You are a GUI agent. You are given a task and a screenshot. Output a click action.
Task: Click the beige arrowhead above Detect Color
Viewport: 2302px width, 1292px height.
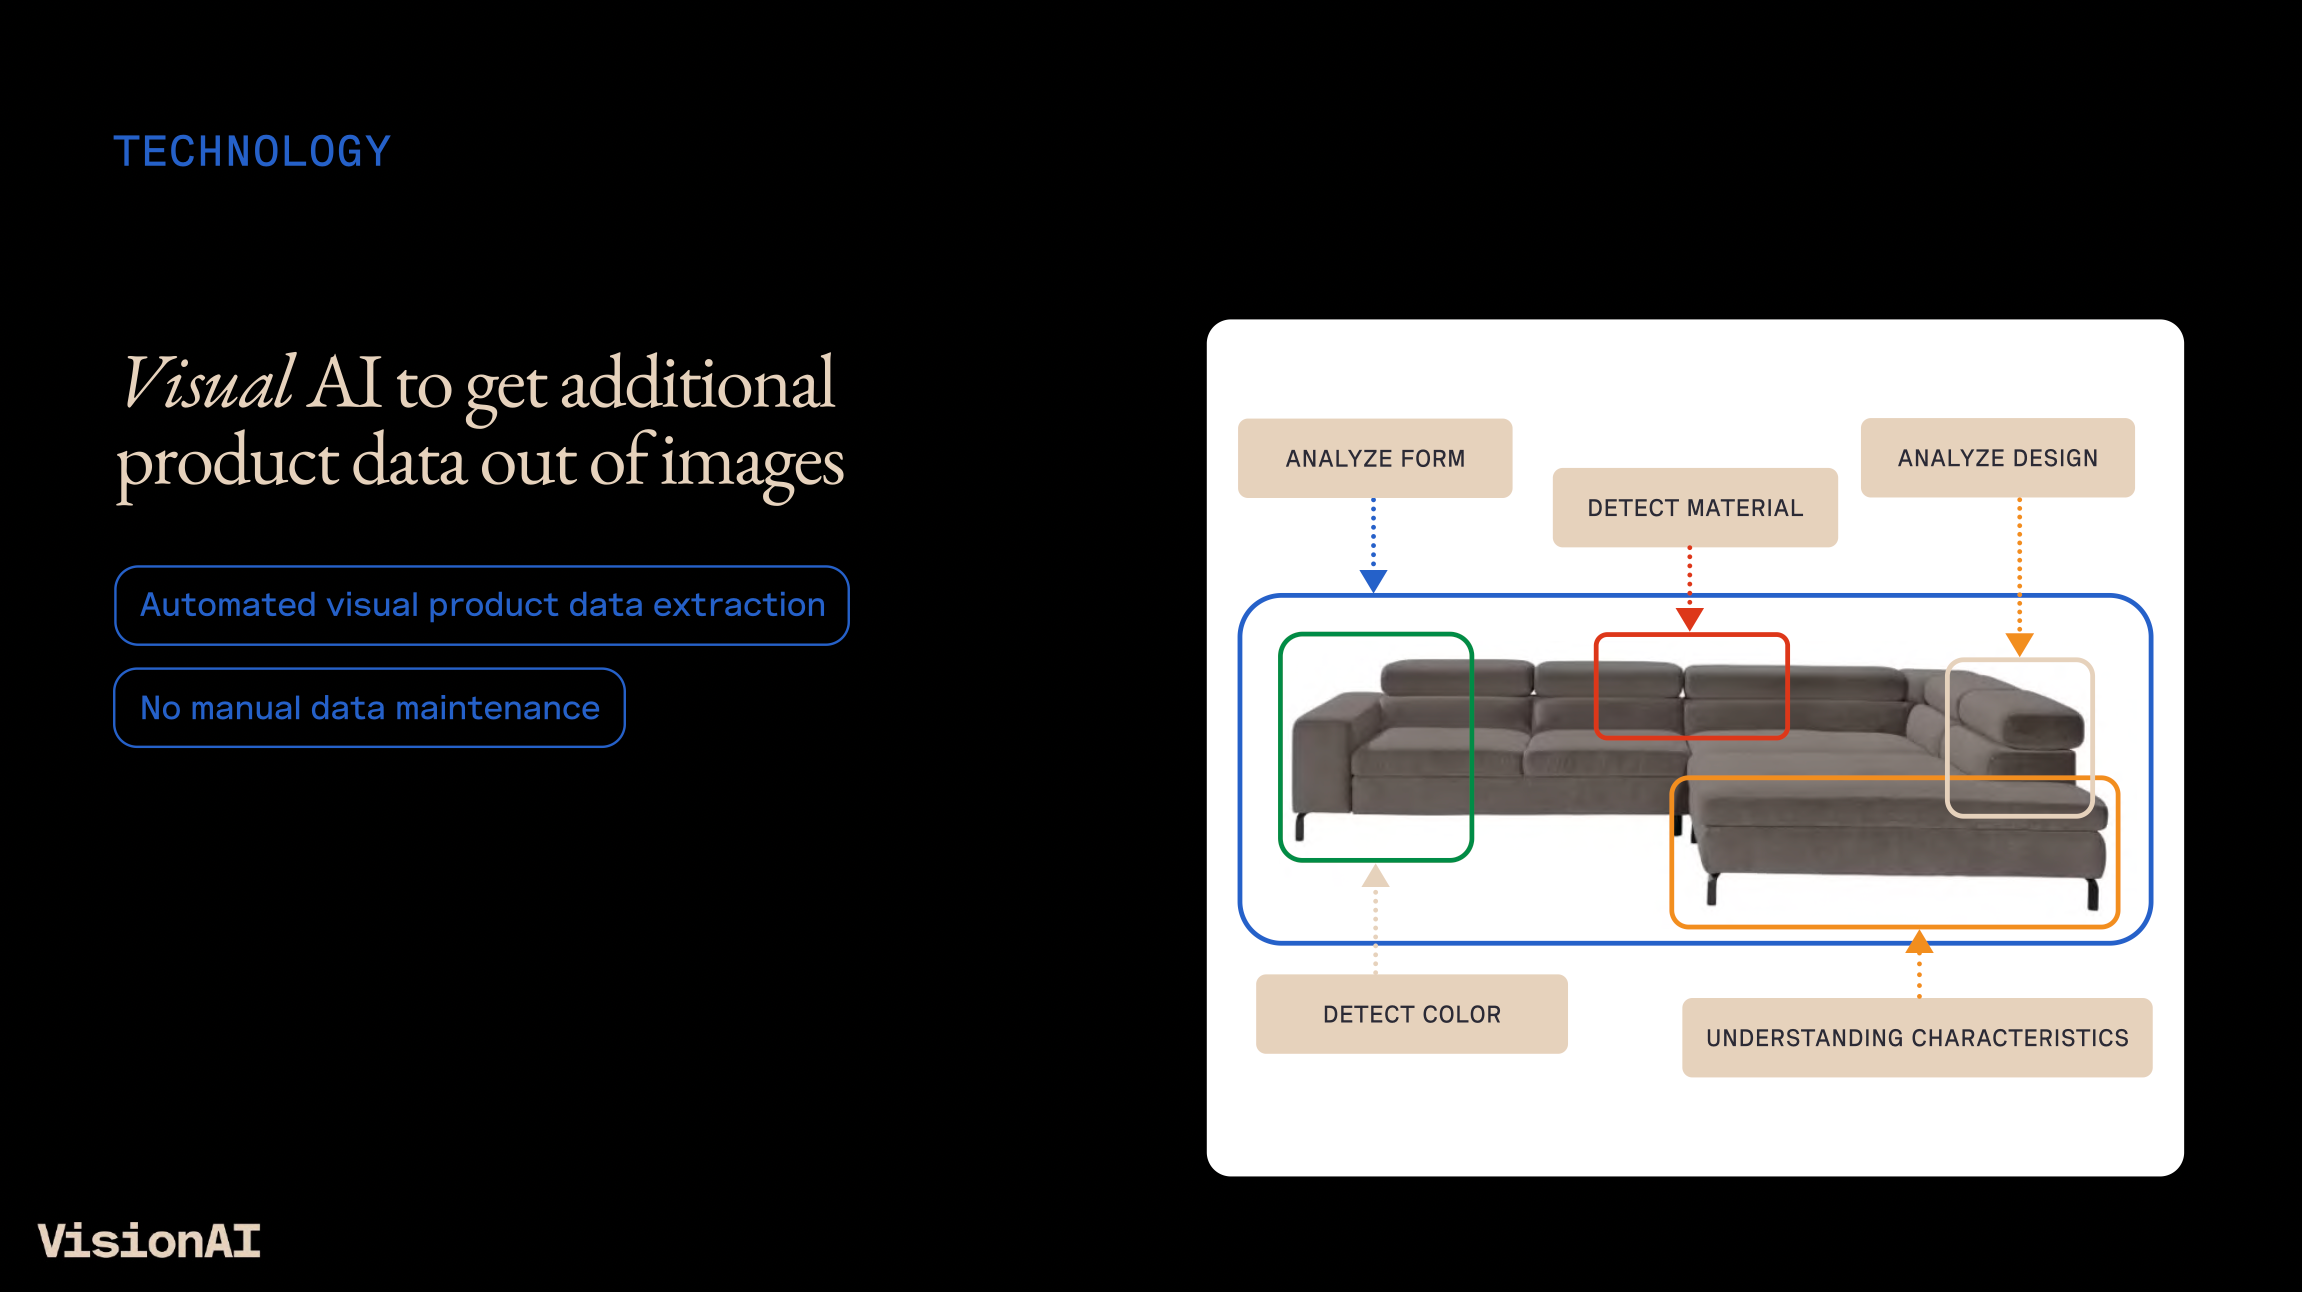(x=1375, y=877)
